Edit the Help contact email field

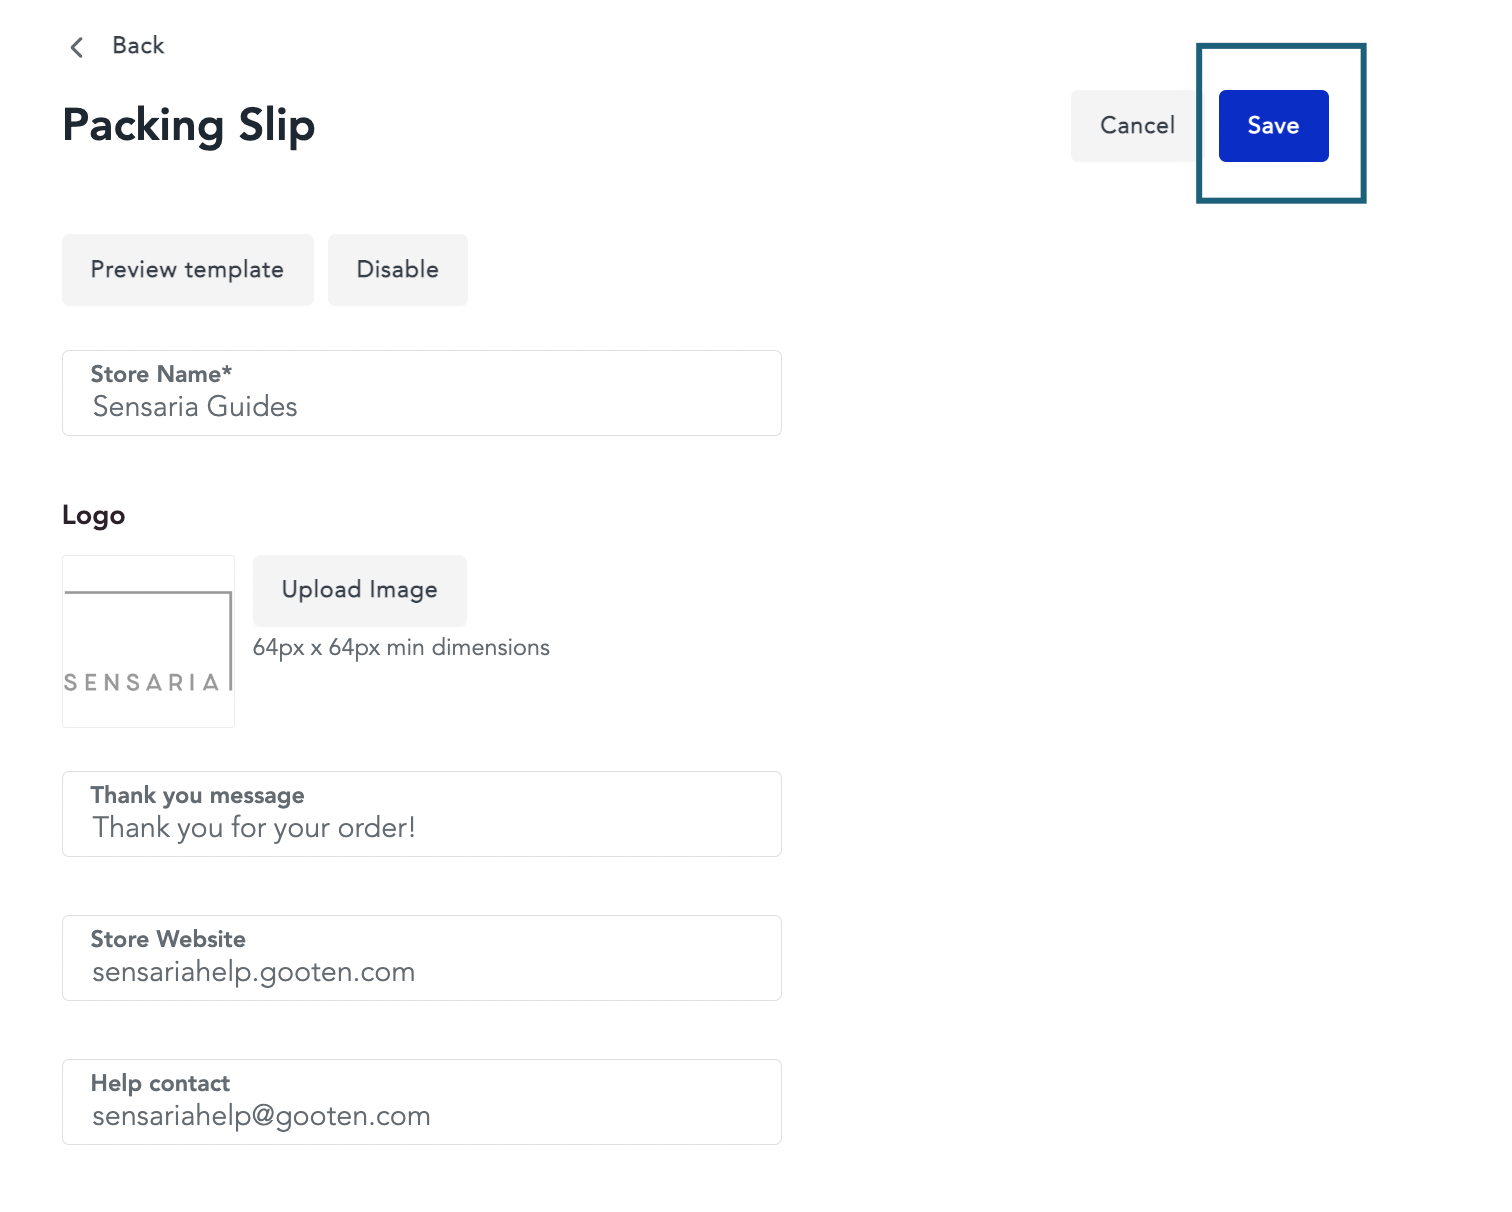click(422, 1102)
